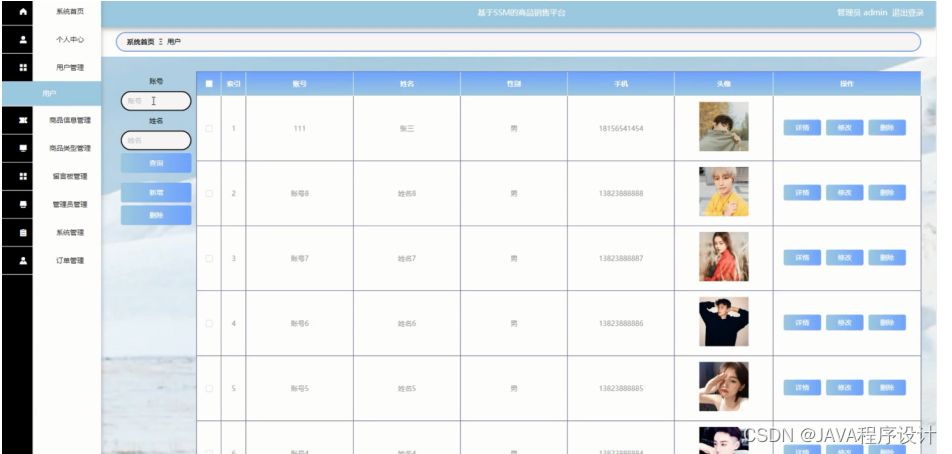Check the checkbox for row 张三

pyautogui.click(x=209, y=129)
